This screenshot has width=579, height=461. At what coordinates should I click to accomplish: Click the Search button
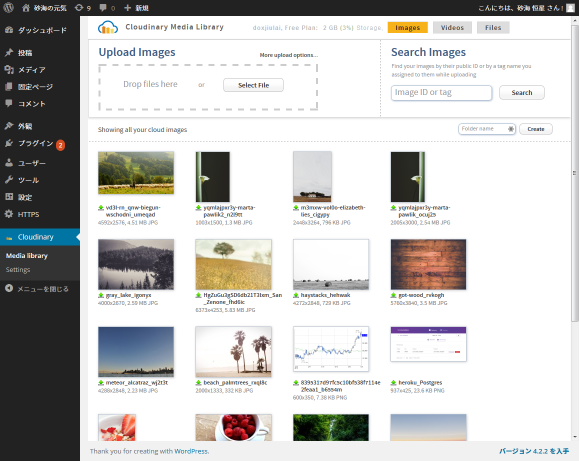(x=522, y=93)
